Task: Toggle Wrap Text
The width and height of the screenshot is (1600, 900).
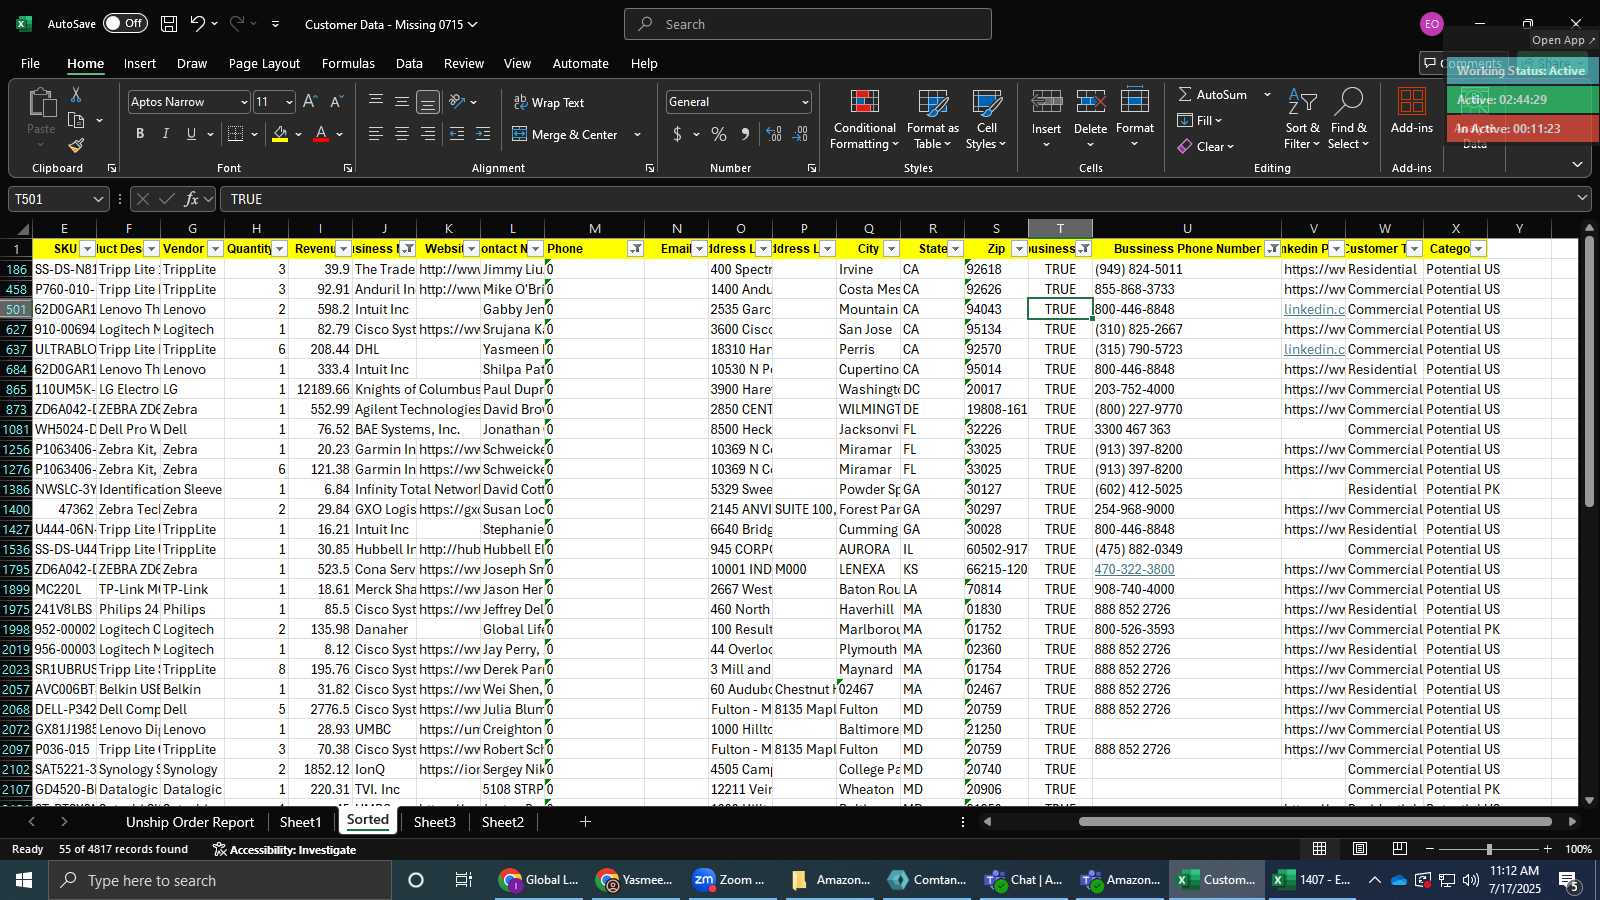Action: pos(549,102)
